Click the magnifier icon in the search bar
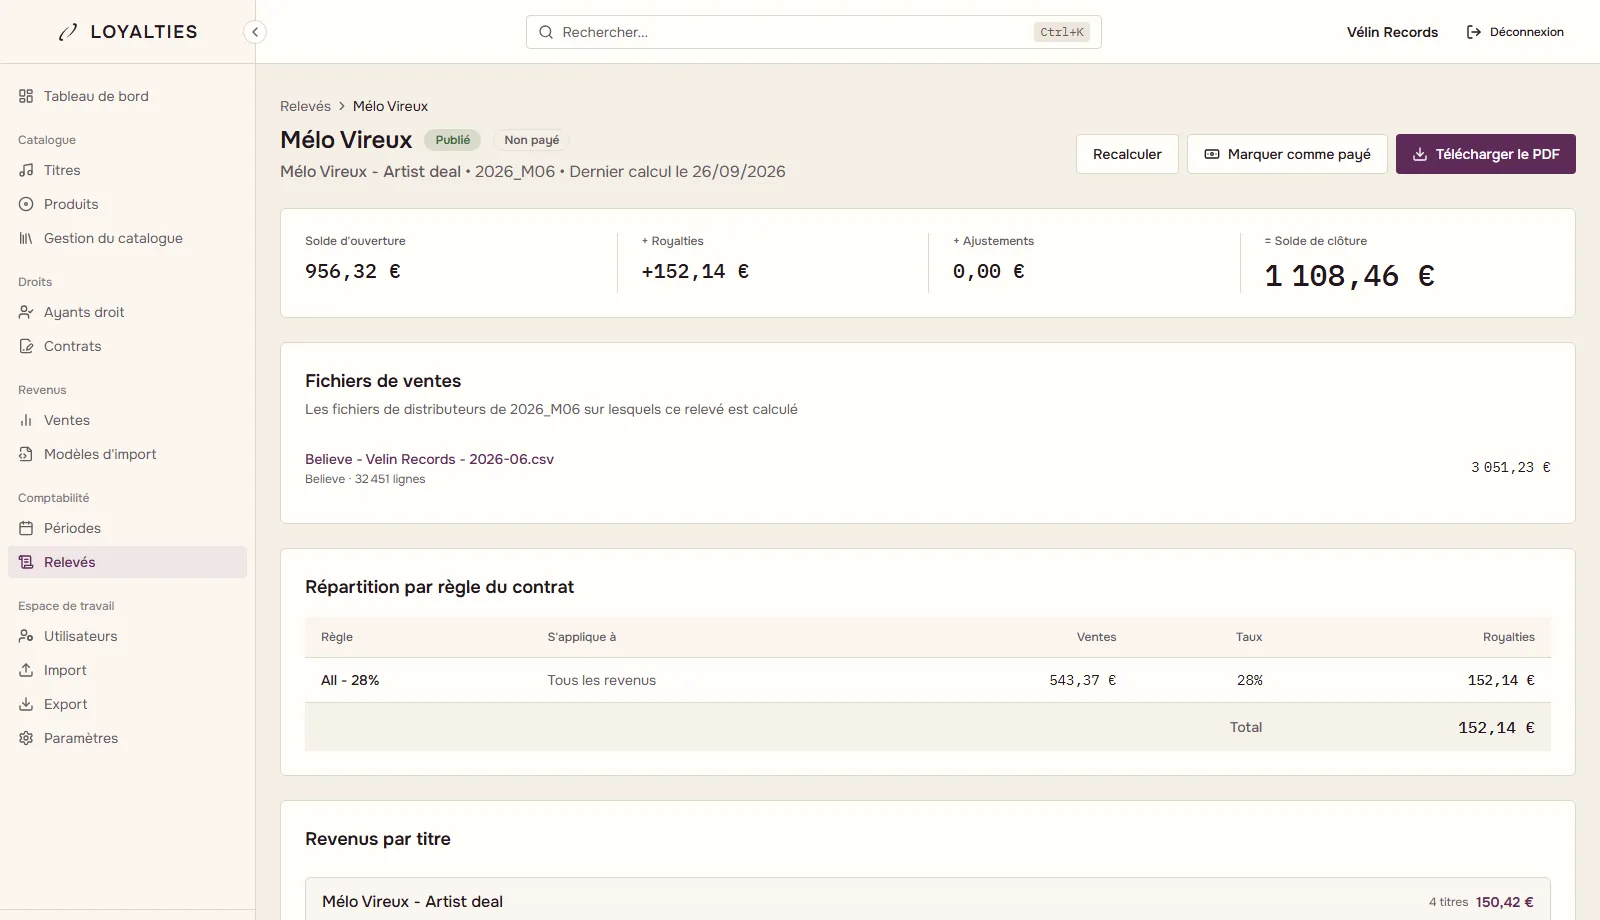Screen dimensions: 1600x920 (x=546, y=32)
